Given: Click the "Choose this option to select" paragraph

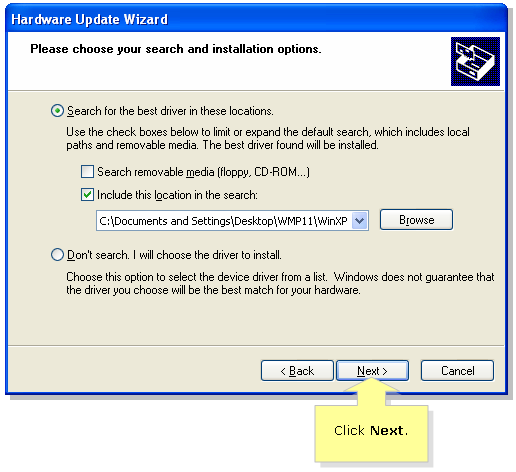Looking at the screenshot, I should pyautogui.click(x=280, y=283).
